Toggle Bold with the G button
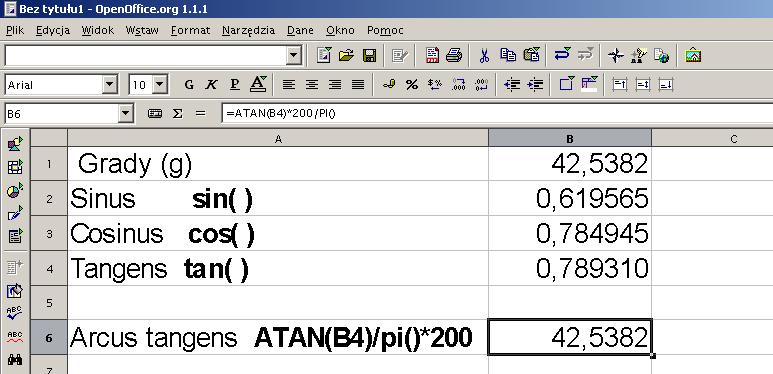This screenshot has width=773, height=374. (189, 85)
